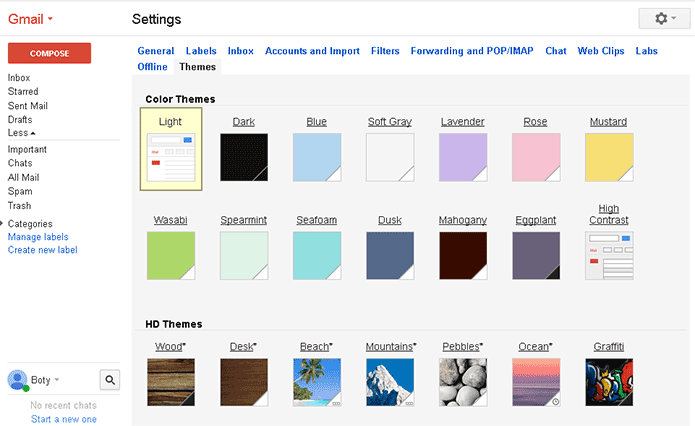Pick the Mustard yellow color swatch

point(609,157)
